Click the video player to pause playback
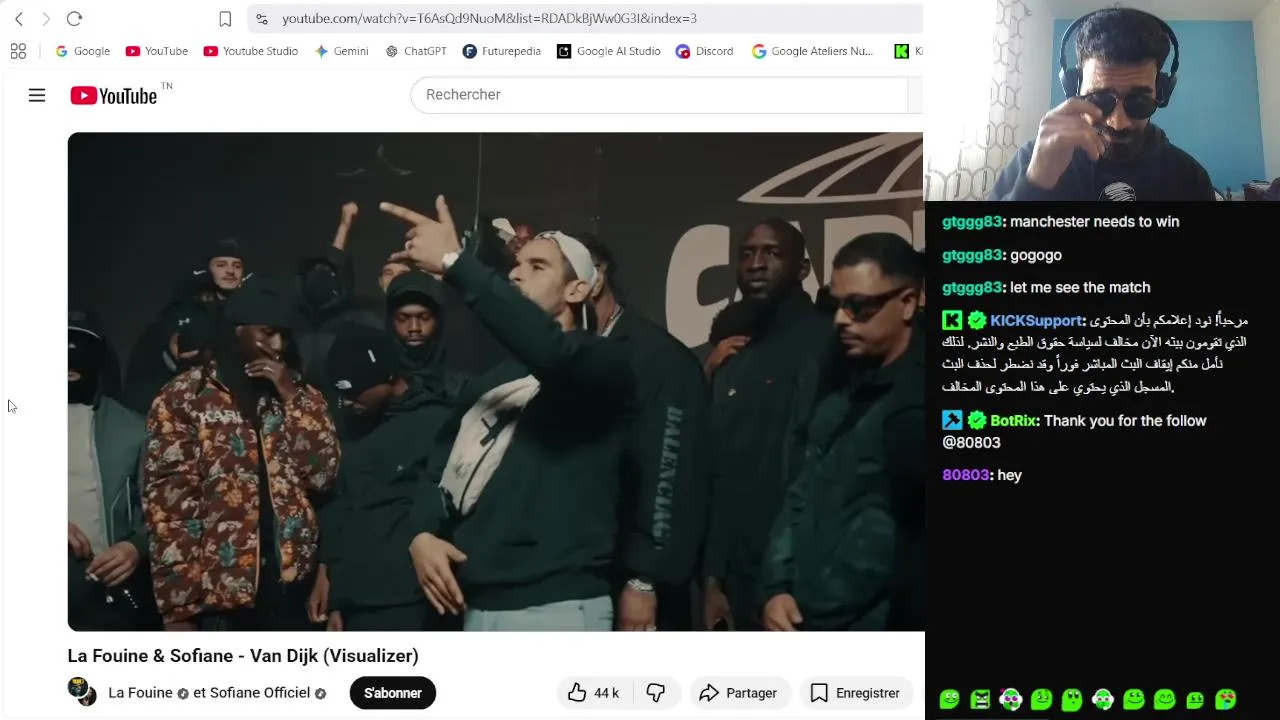 [496, 381]
